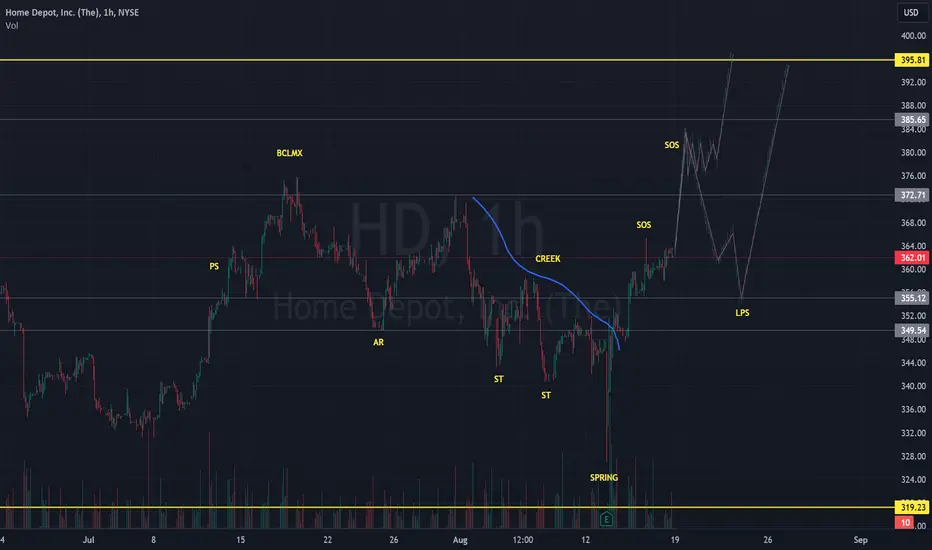Select the 372.71 price level label
932x550 pixels.
912,195
